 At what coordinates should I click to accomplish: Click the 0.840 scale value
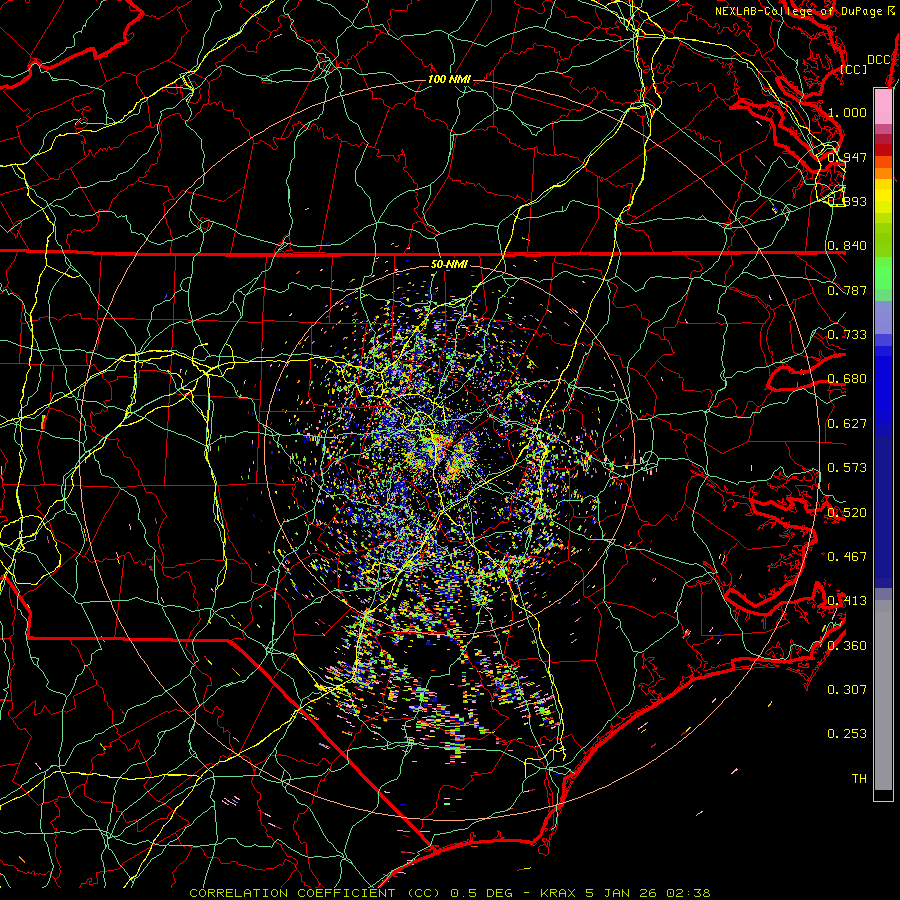click(847, 246)
